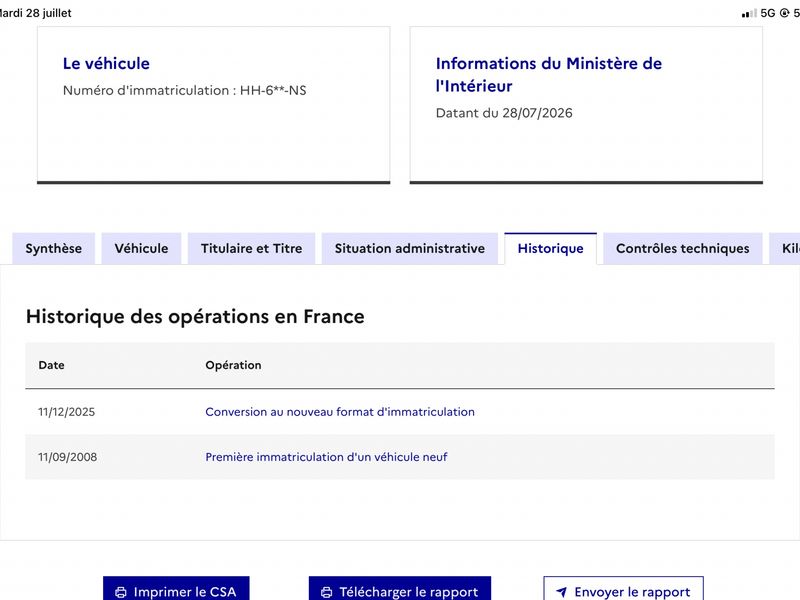Click the paper plane icon in Envoyer le rapport
The width and height of the screenshot is (800, 600).
[x=562, y=592]
